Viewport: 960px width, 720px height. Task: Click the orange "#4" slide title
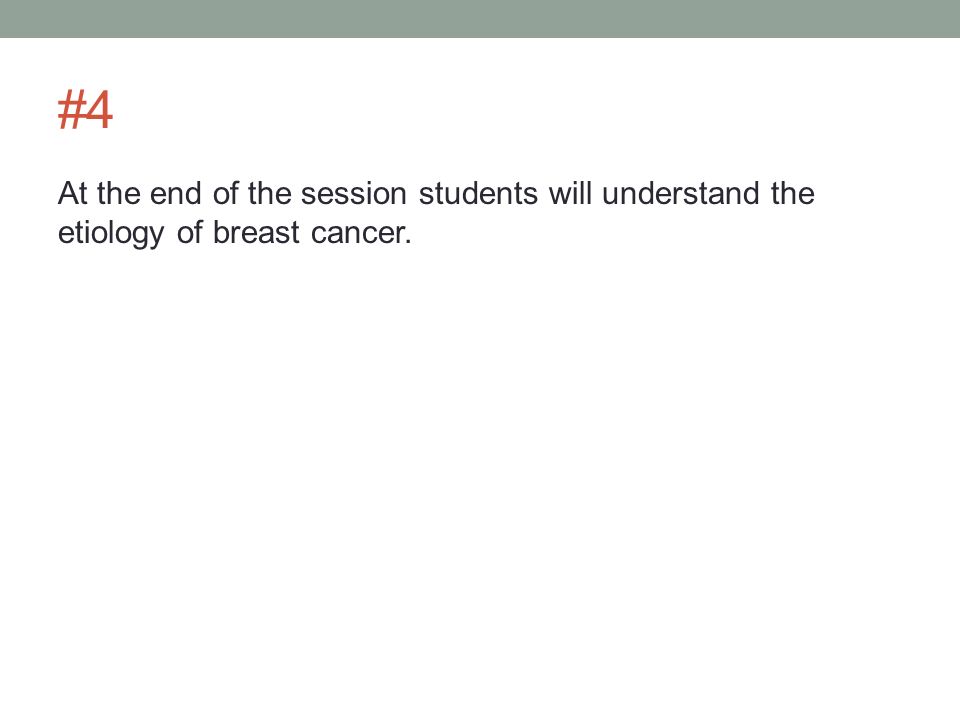tap(85, 110)
